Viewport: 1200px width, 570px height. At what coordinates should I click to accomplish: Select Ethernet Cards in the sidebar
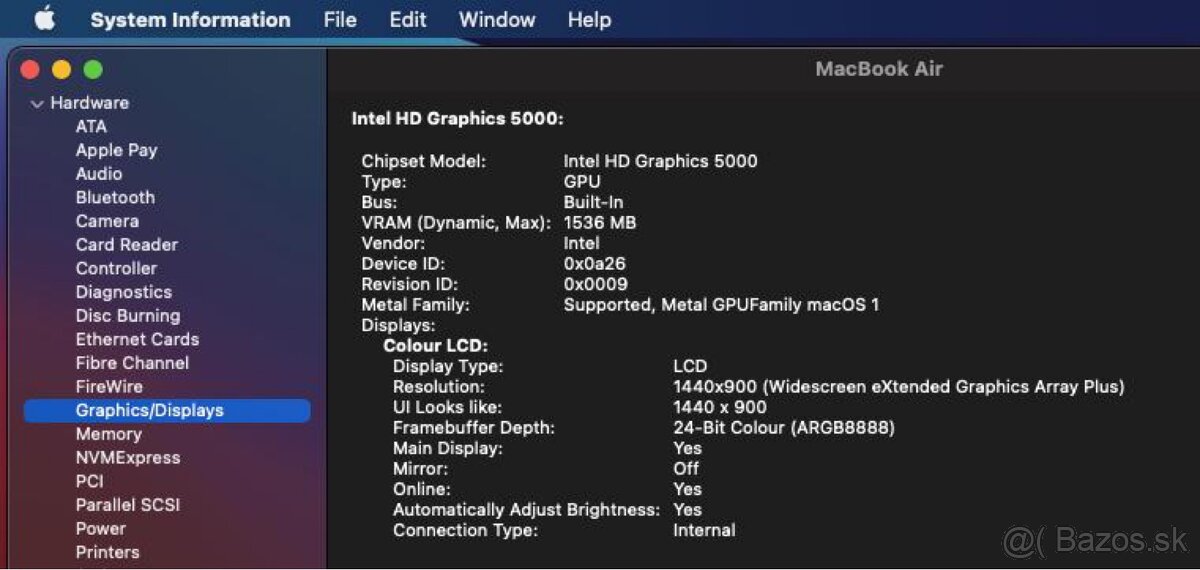137,339
